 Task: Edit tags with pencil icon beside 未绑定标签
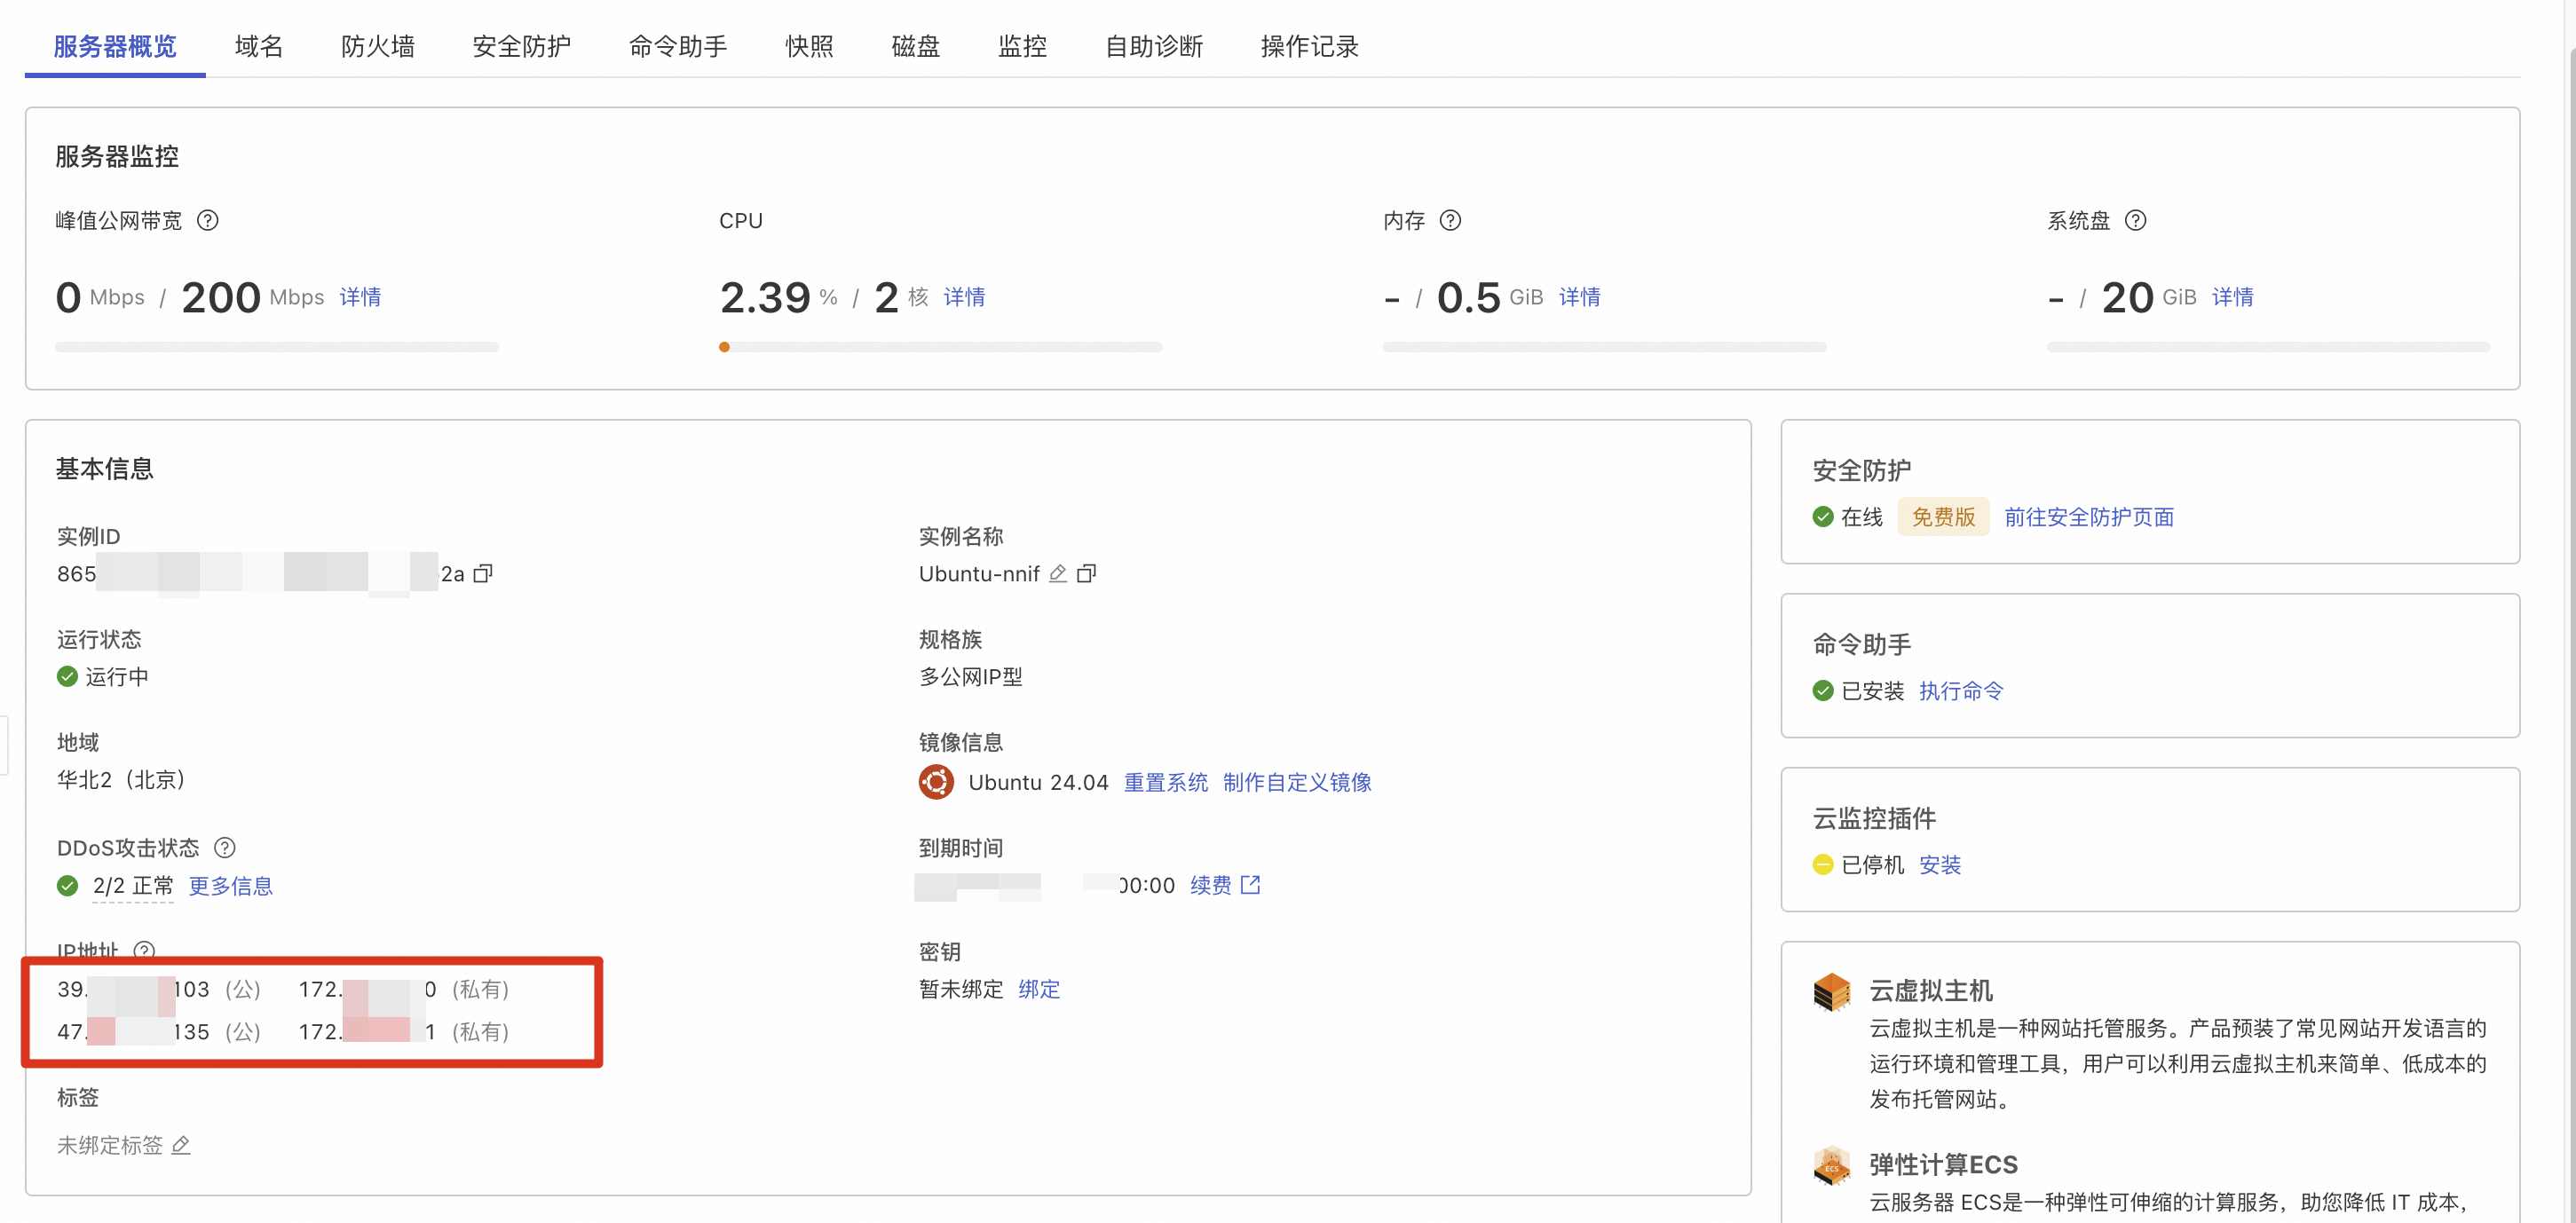click(x=181, y=1145)
